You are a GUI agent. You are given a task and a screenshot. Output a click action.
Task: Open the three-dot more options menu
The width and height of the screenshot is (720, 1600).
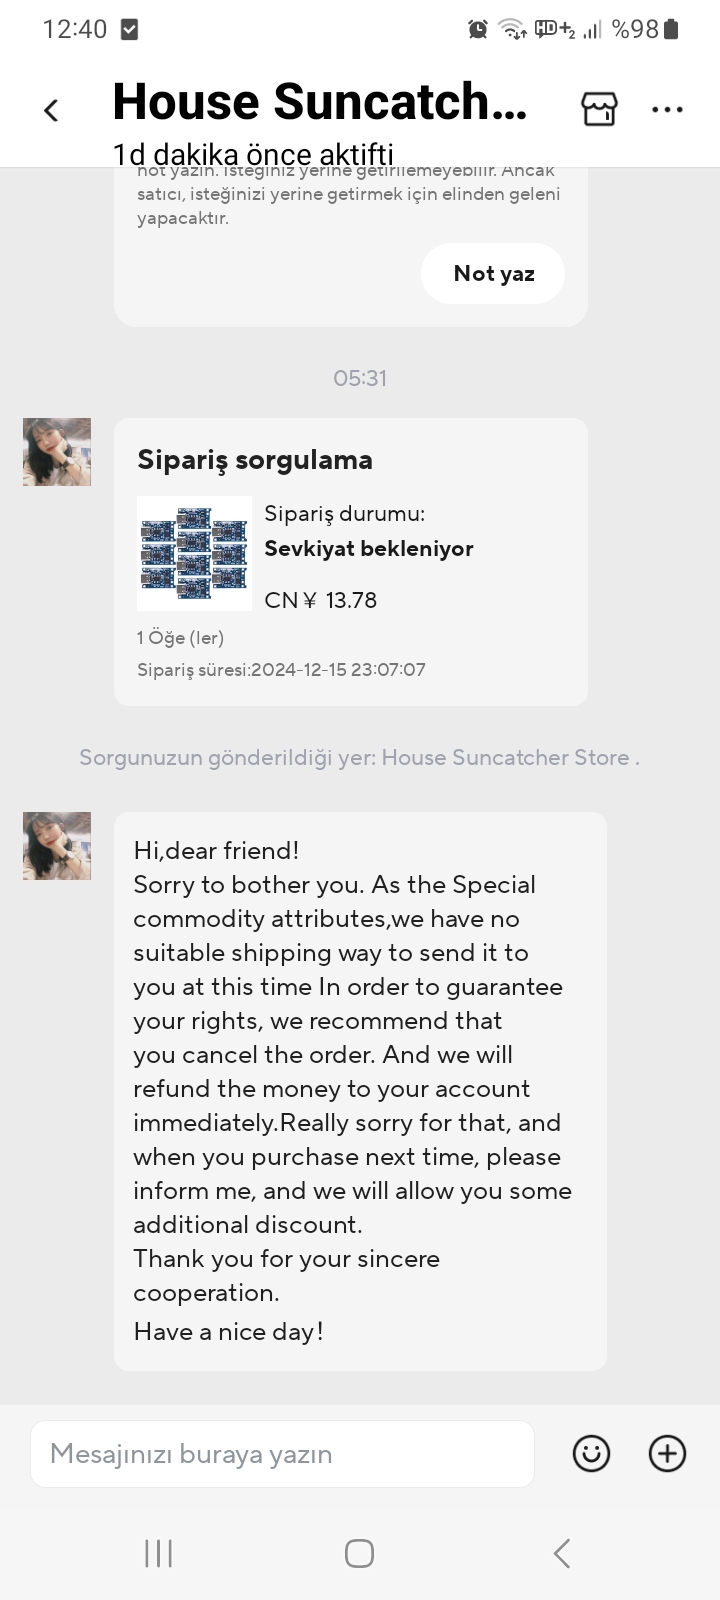click(x=667, y=109)
